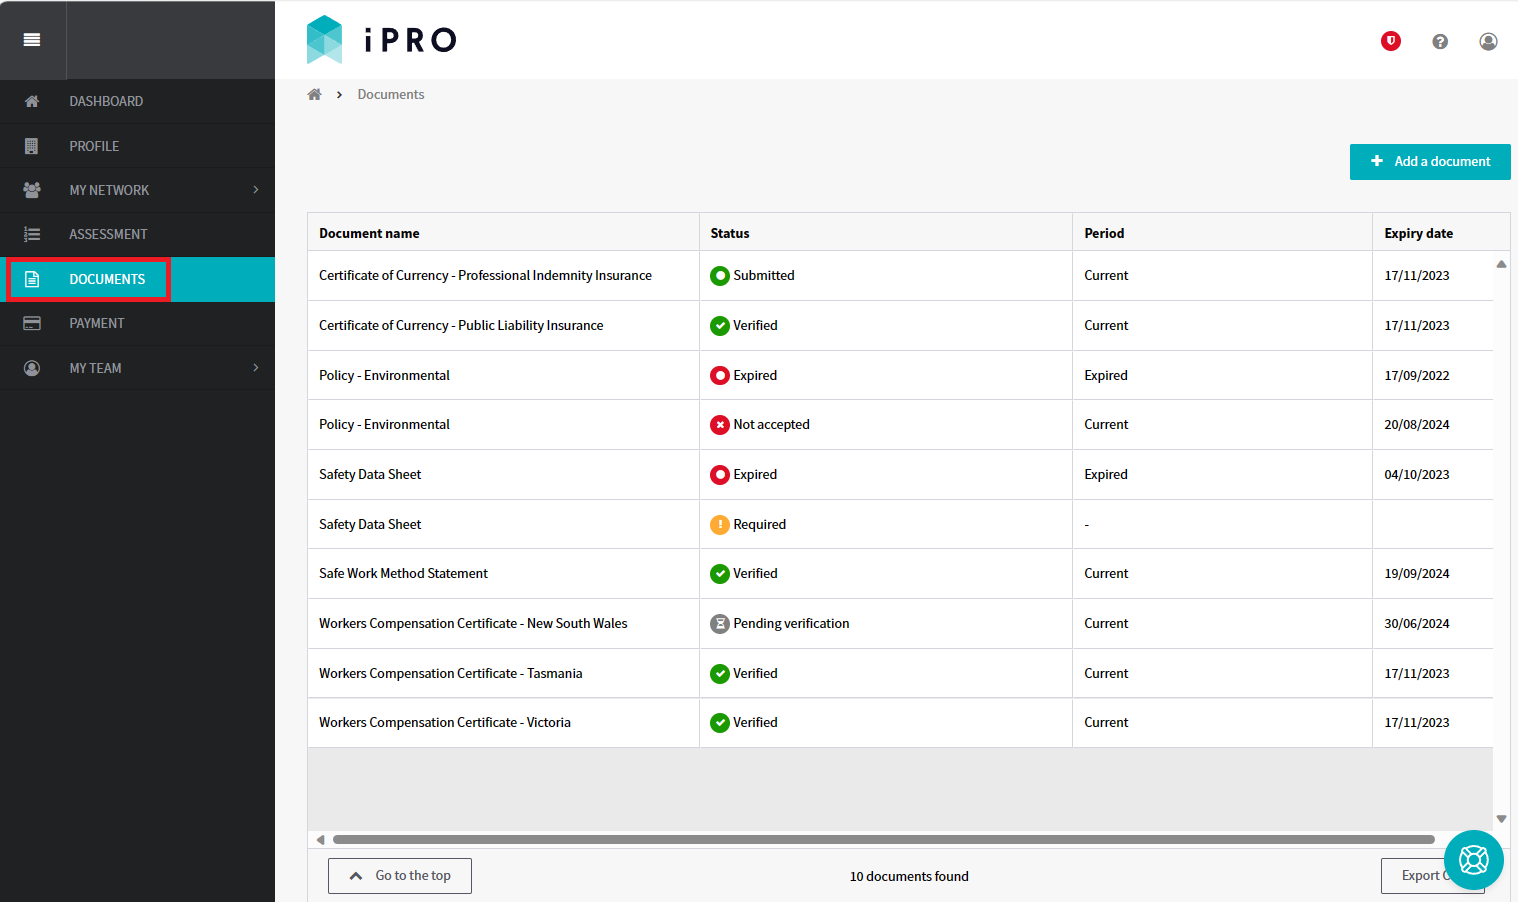Expand the My Team submenu chevron

256,368
